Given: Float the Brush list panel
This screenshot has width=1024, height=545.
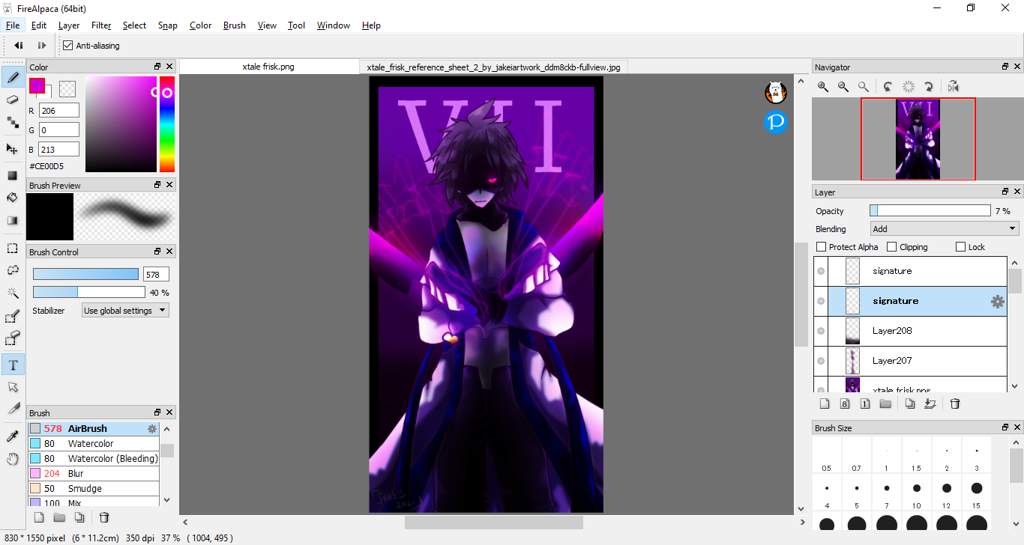Looking at the screenshot, I should click(157, 413).
